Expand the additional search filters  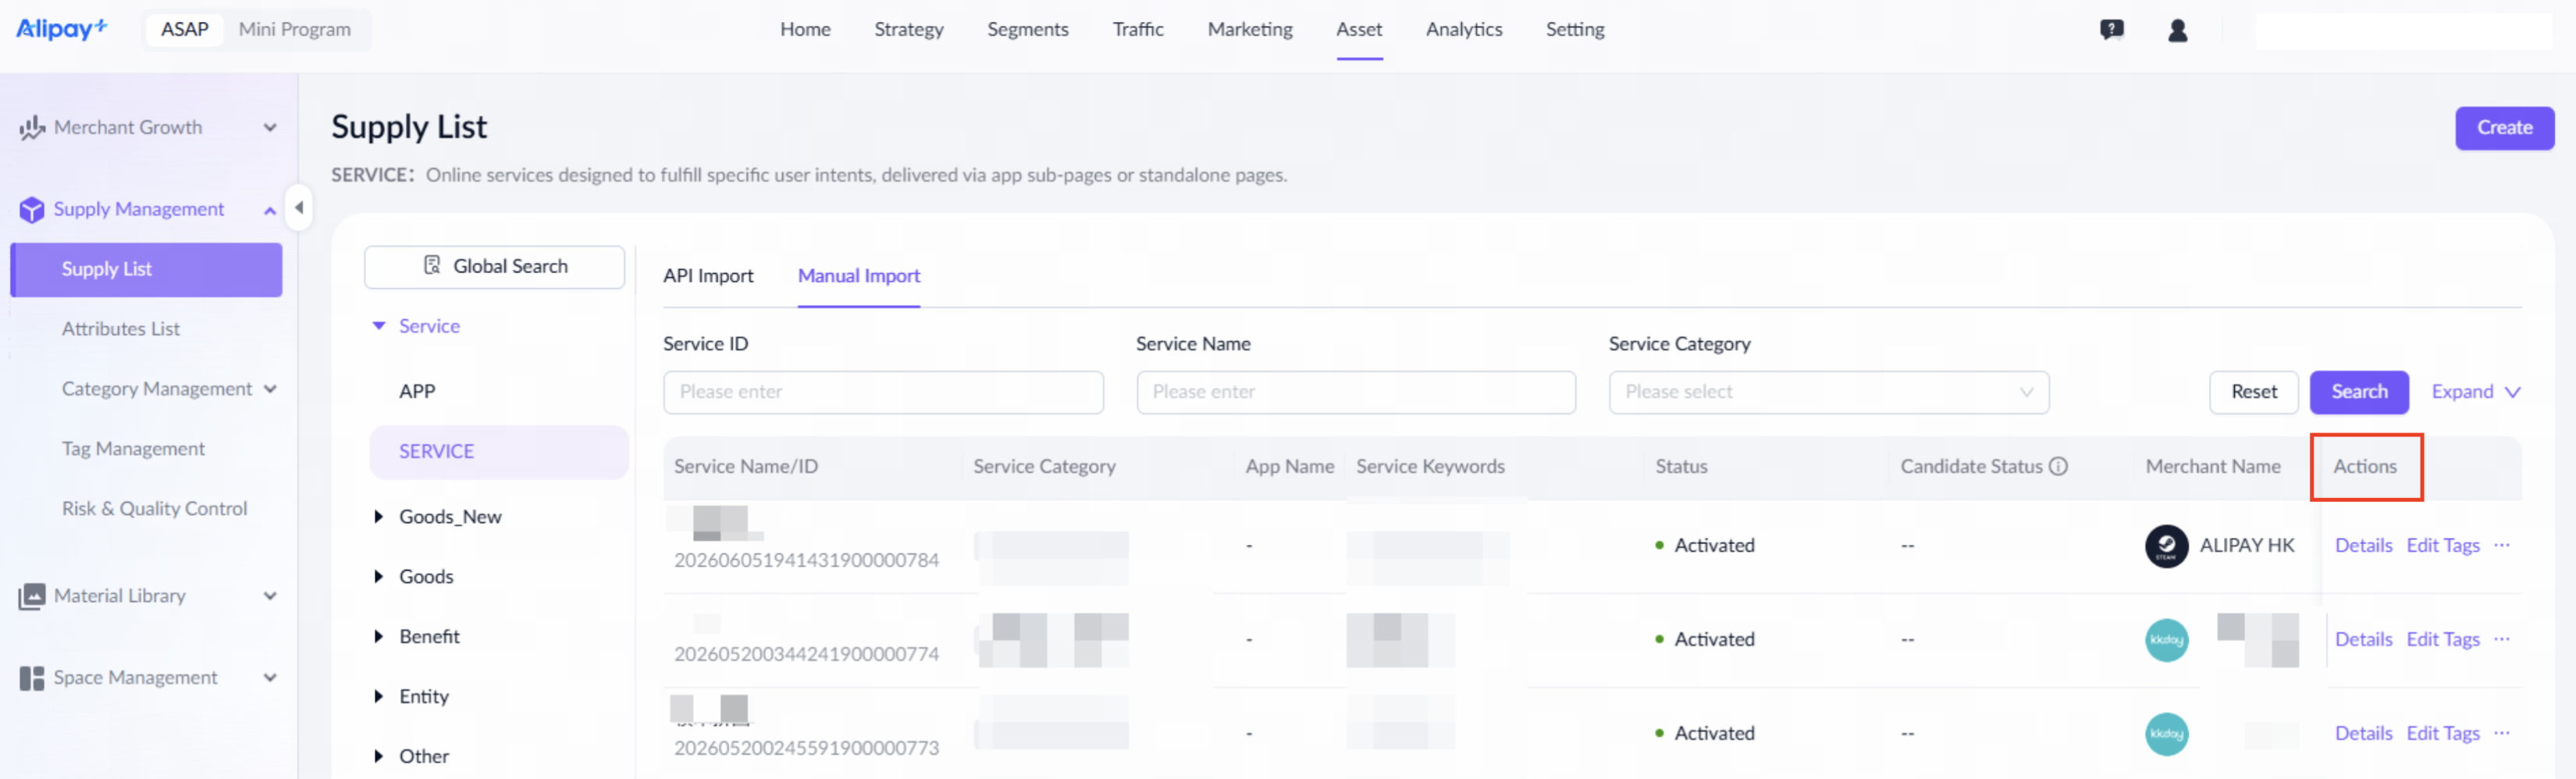pyautogui.click(x=2475, y=392)
